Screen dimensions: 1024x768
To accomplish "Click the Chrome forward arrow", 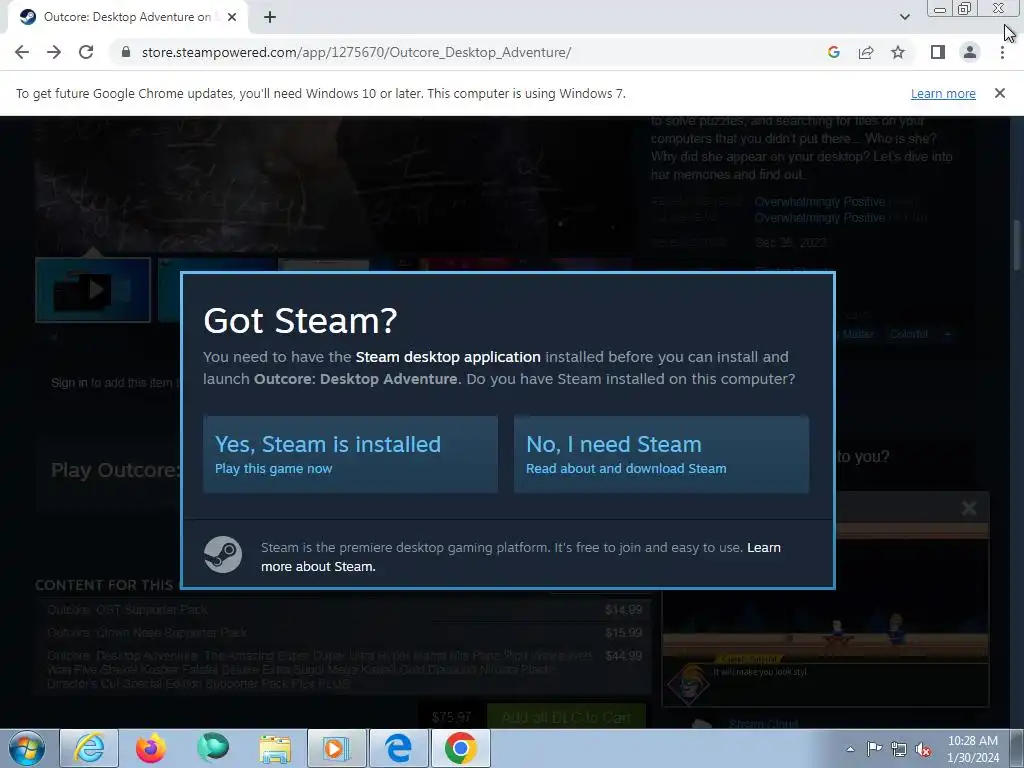I will (54, 52).
